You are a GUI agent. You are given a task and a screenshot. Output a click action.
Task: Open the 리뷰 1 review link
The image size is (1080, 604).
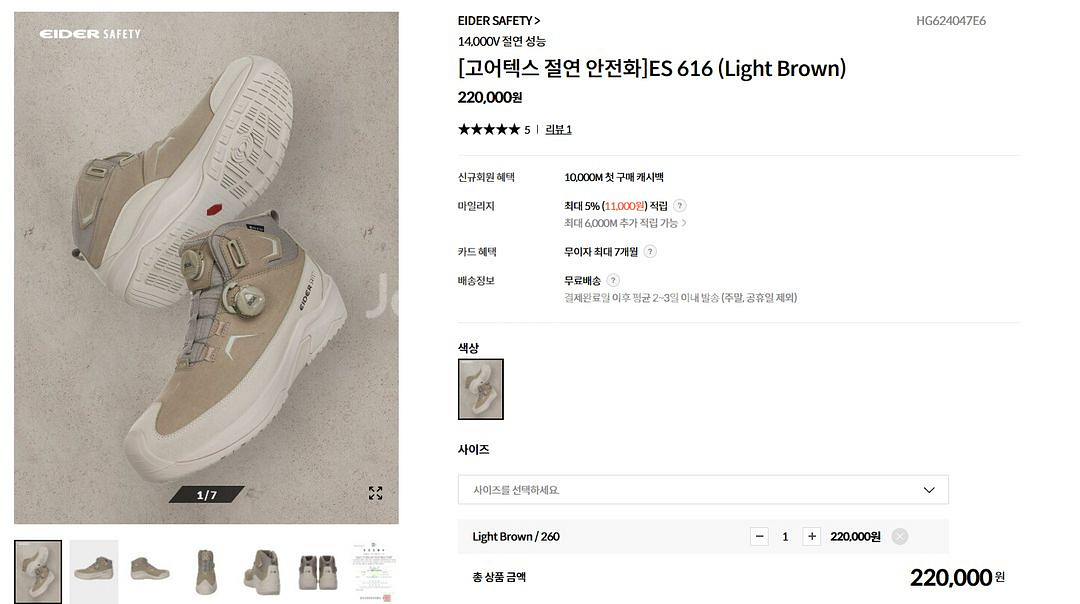click(558, 129)
